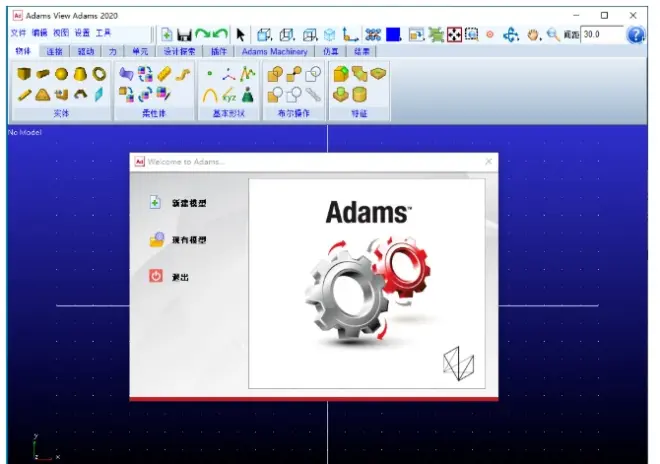This screenshot has width=660, height=464.
Task: Click the blue background color square
Action: coord(393,35)
